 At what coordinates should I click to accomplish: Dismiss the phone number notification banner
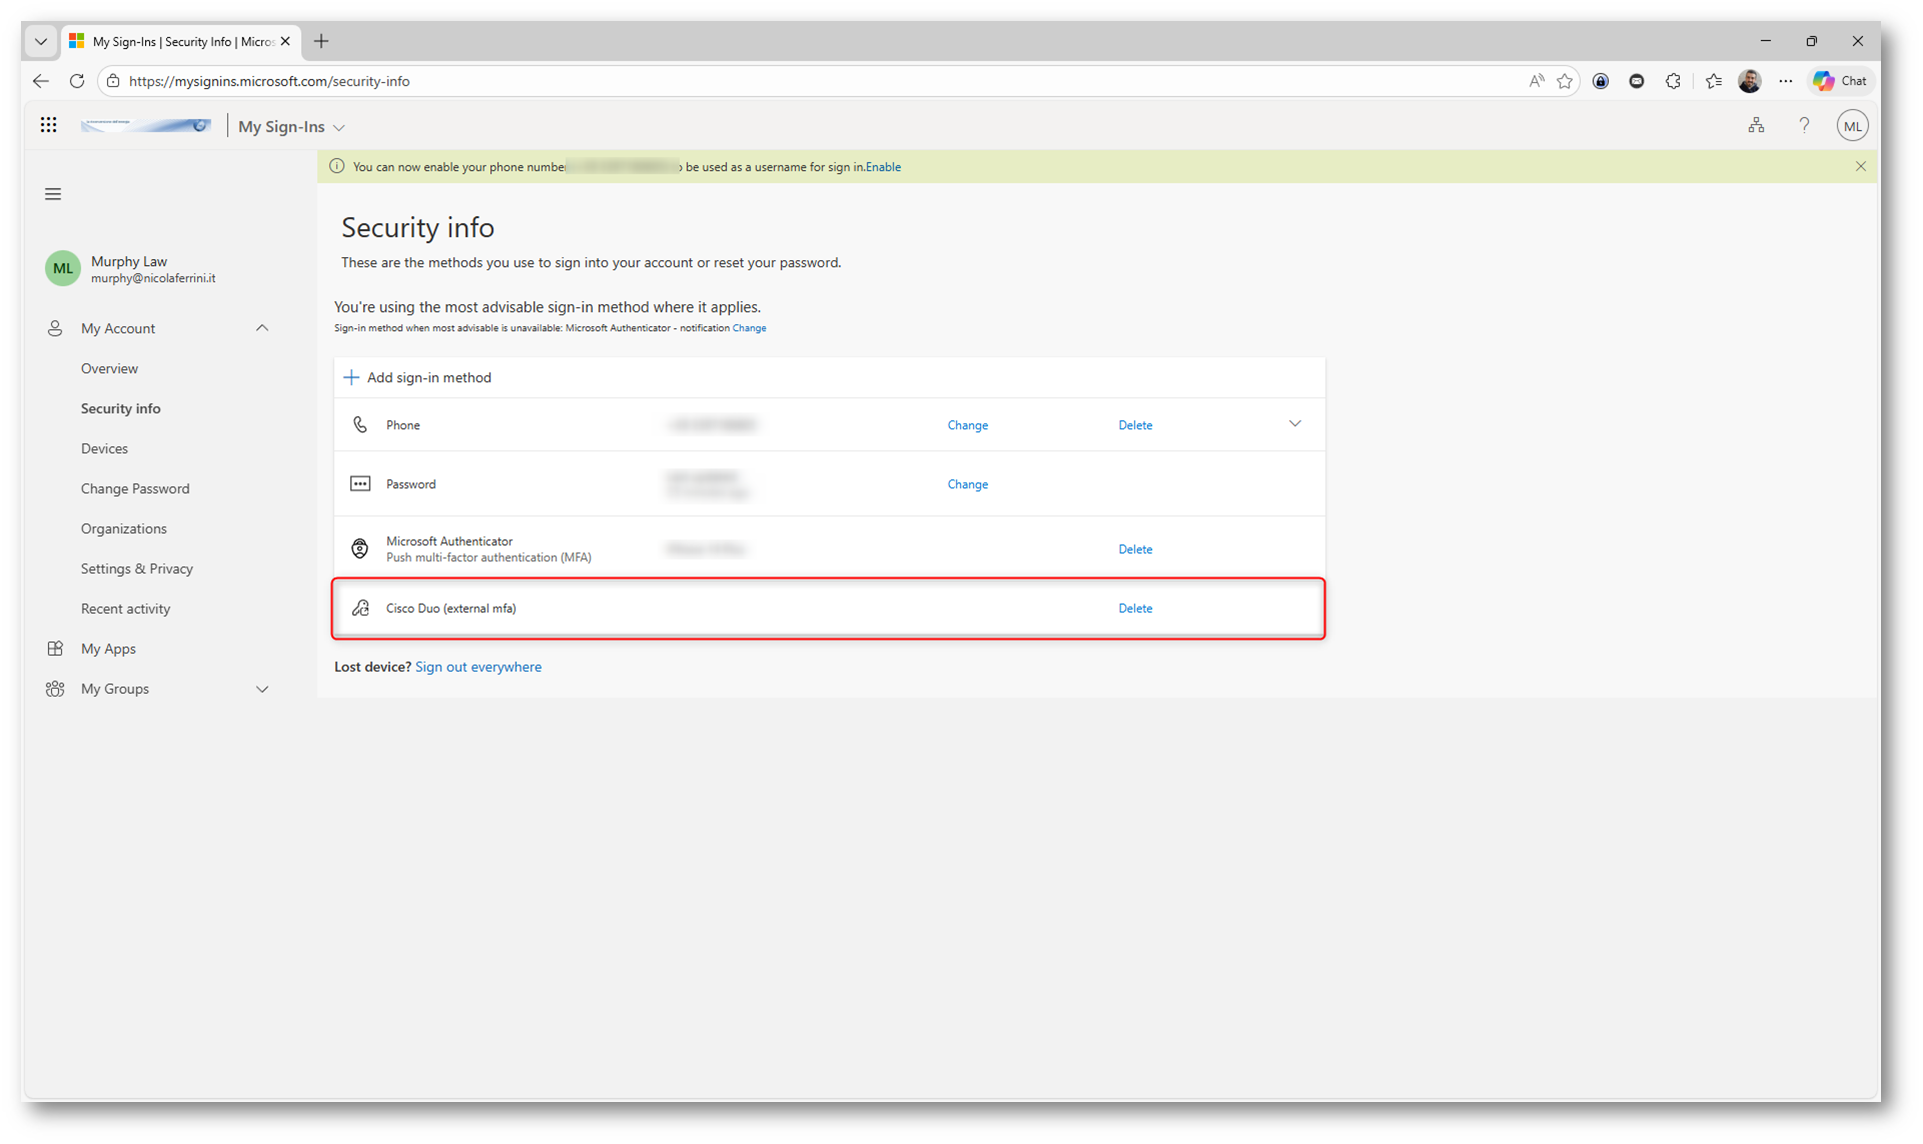pos(1861,167)
